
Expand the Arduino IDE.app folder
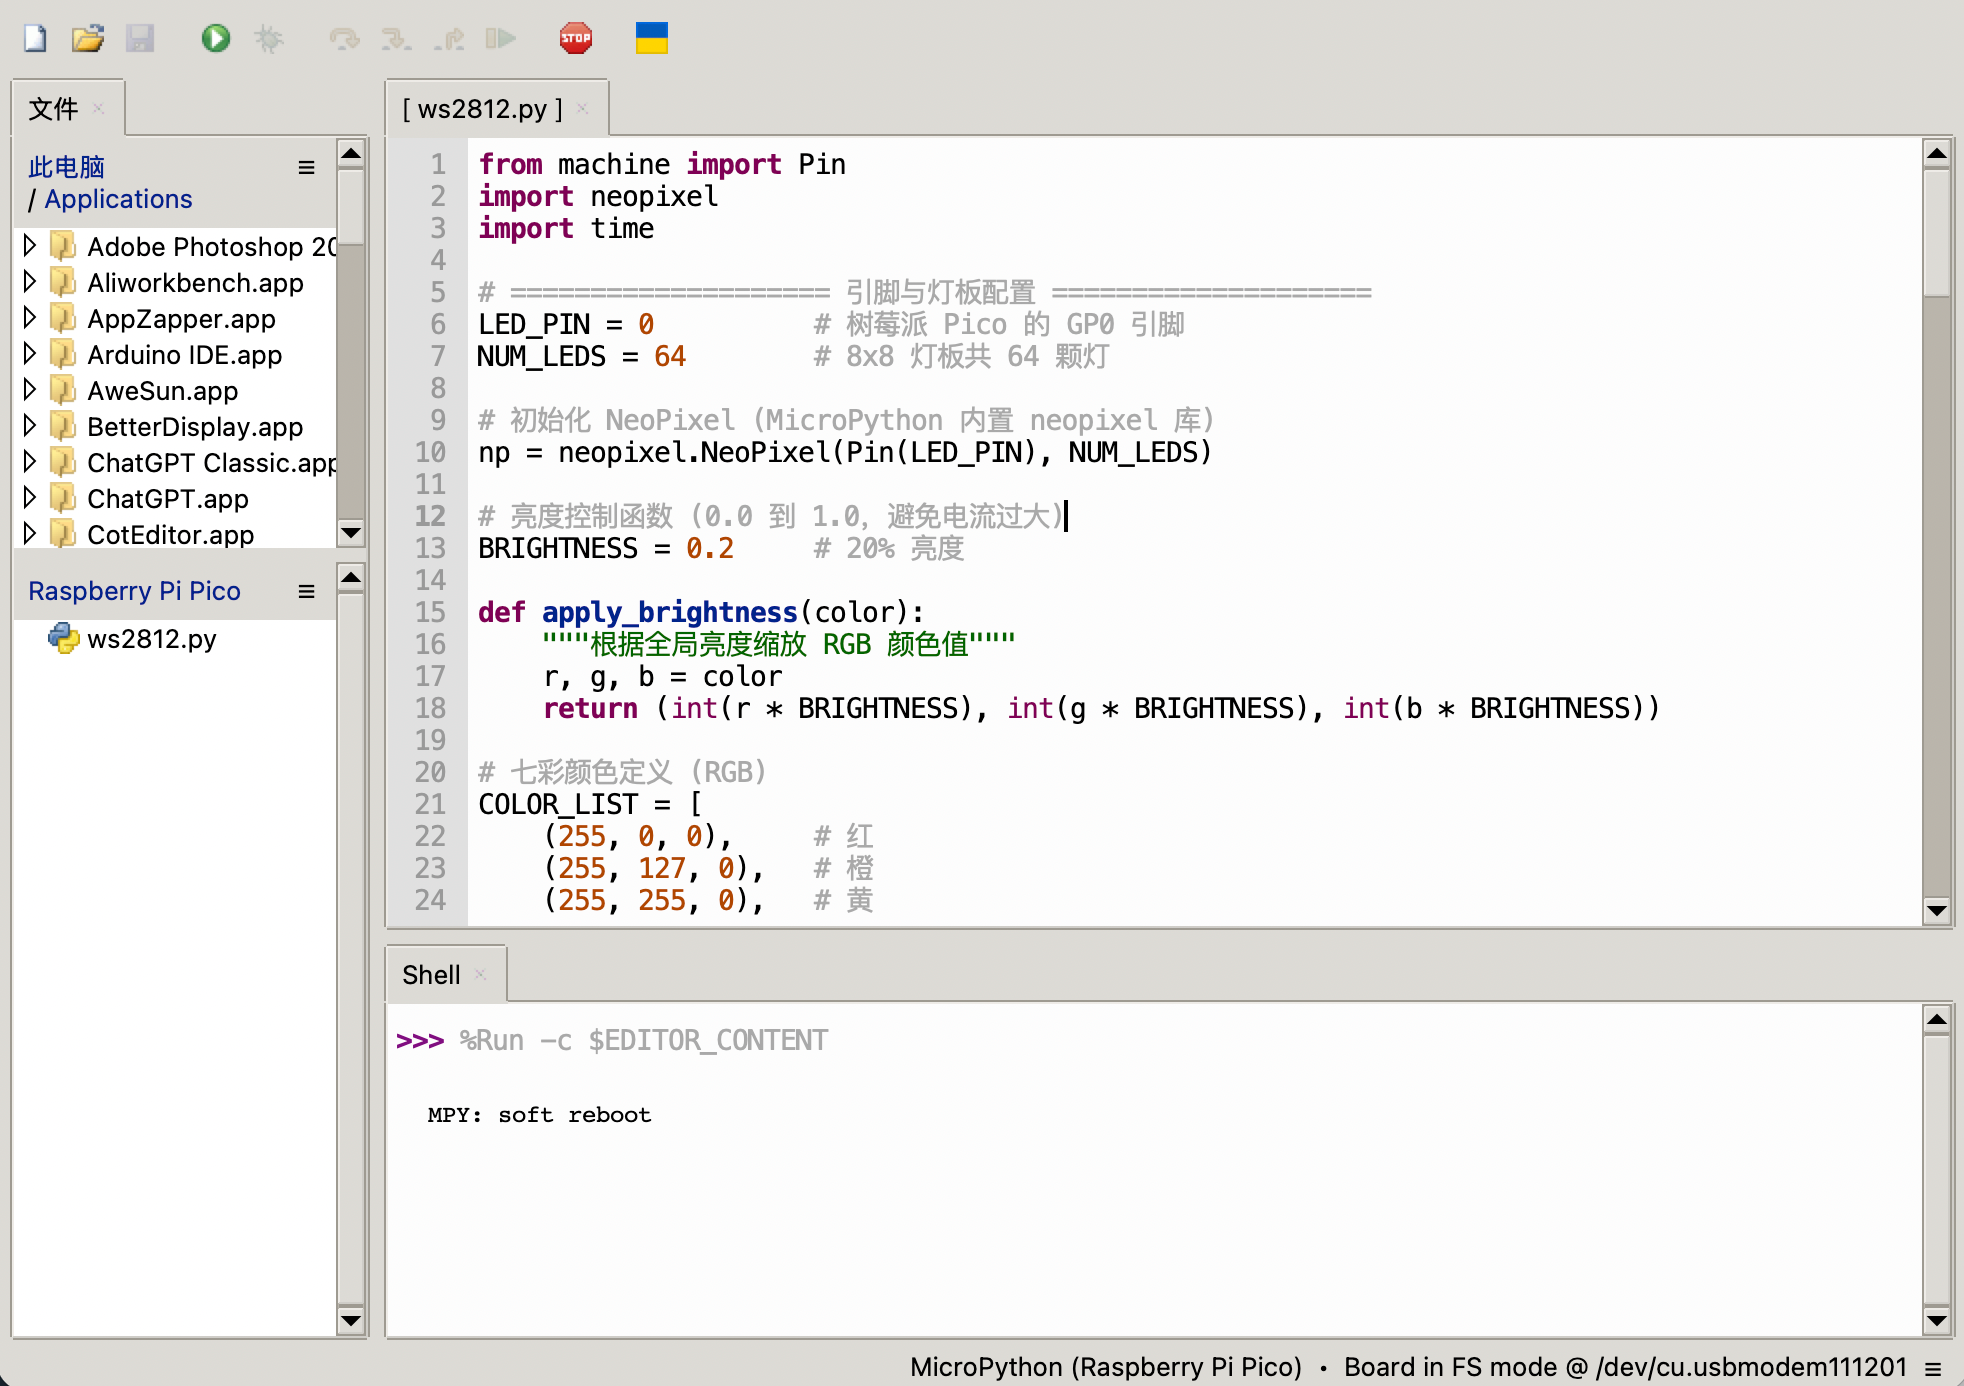tap(29, 354)
